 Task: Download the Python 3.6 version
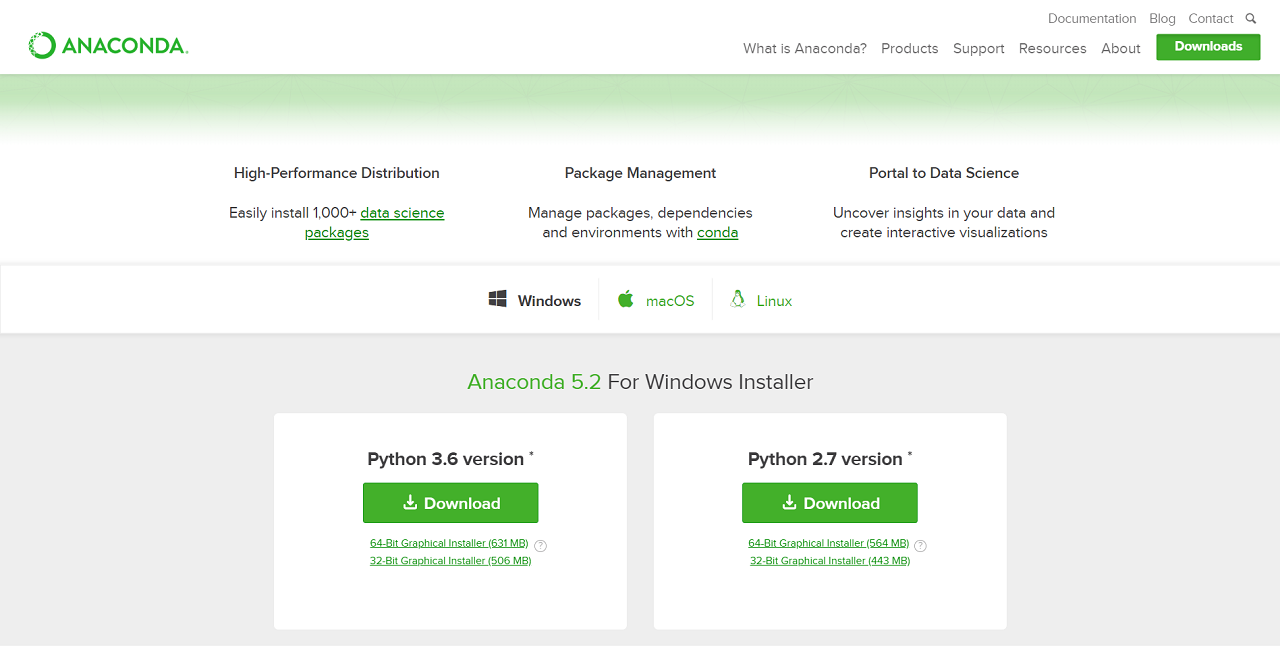450,503
